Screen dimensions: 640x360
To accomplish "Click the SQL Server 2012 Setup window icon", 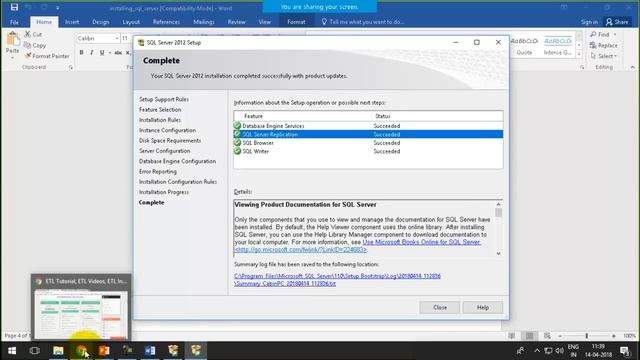I will click(x=141, y=42).
